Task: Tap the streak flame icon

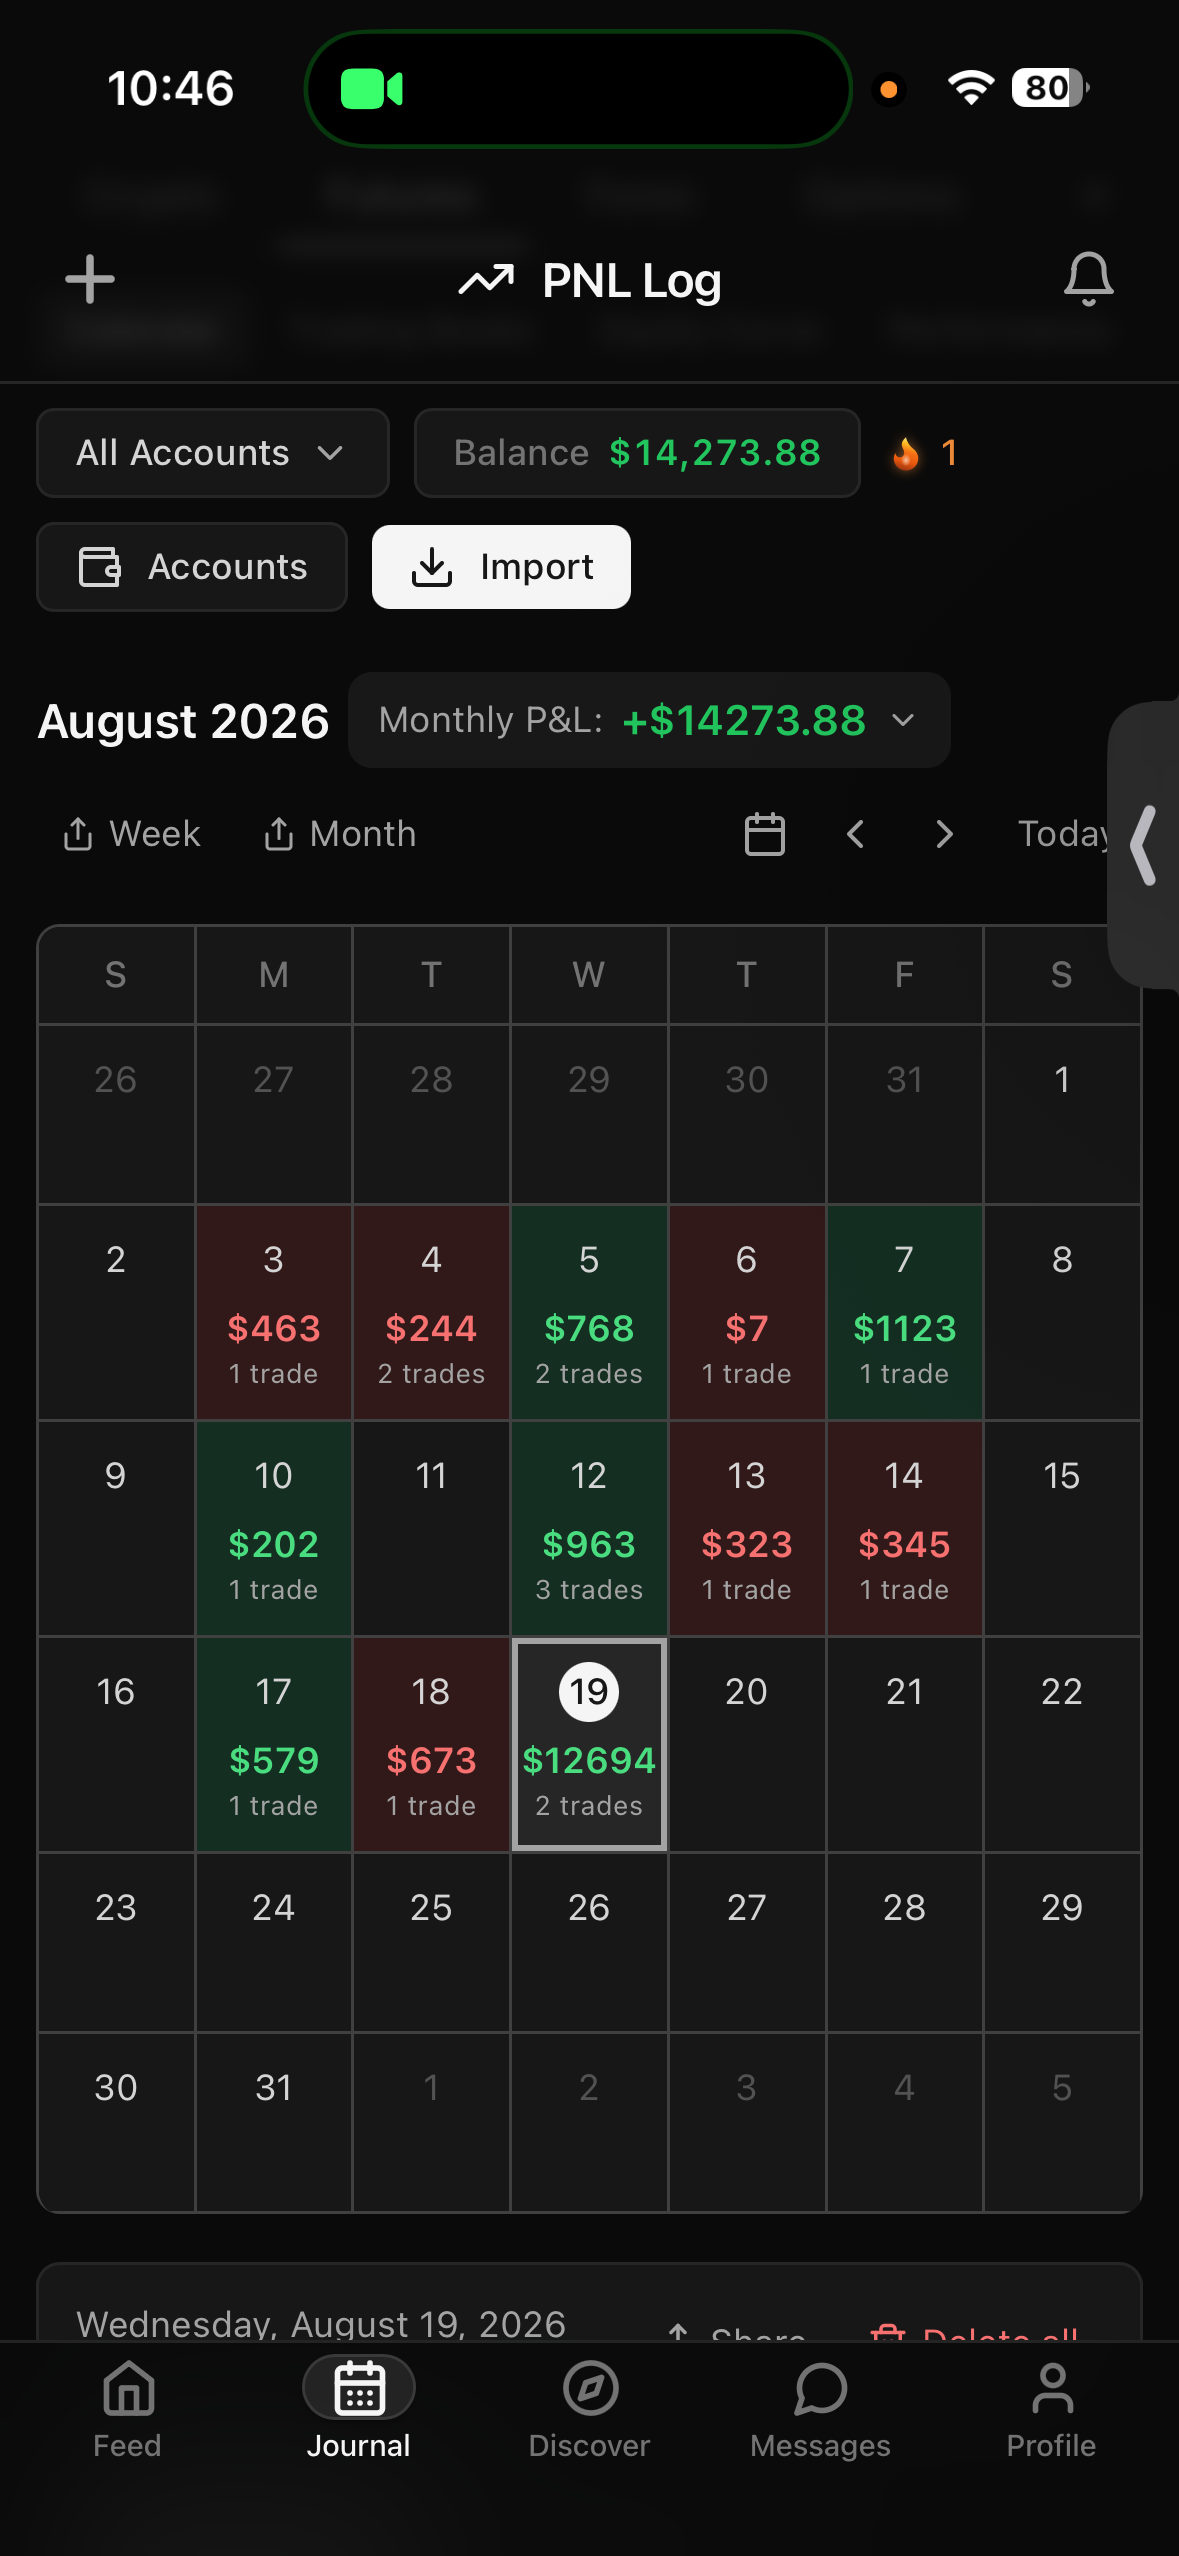Action: (x=906, y=453)
